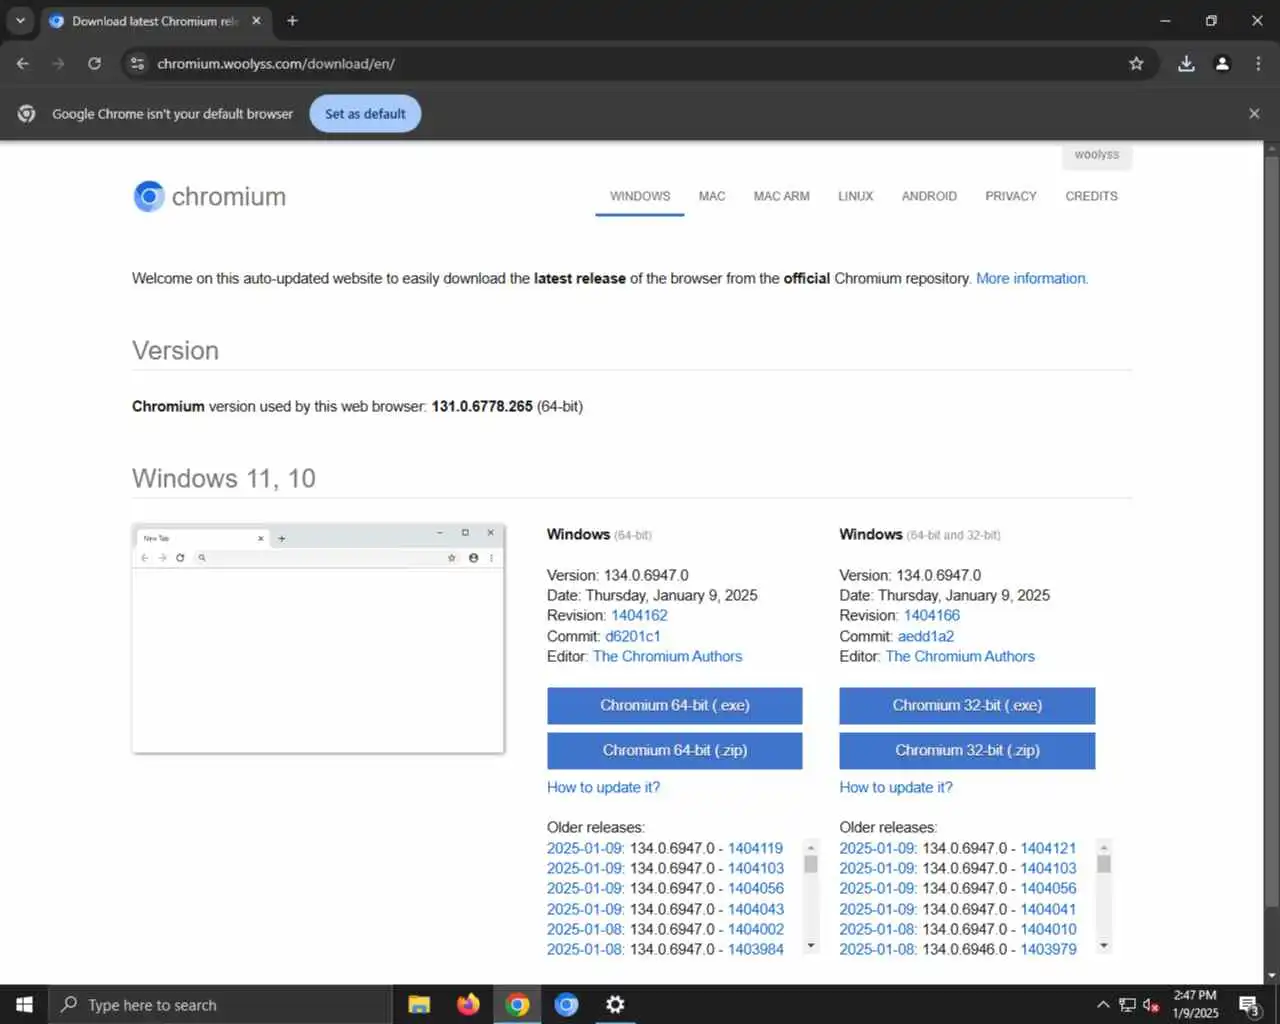The height and width of the screenshot is (1024, 1280).
Task: Click the 32-bit older releases scroll down arrow
Action: click(x=1104, y=945)
